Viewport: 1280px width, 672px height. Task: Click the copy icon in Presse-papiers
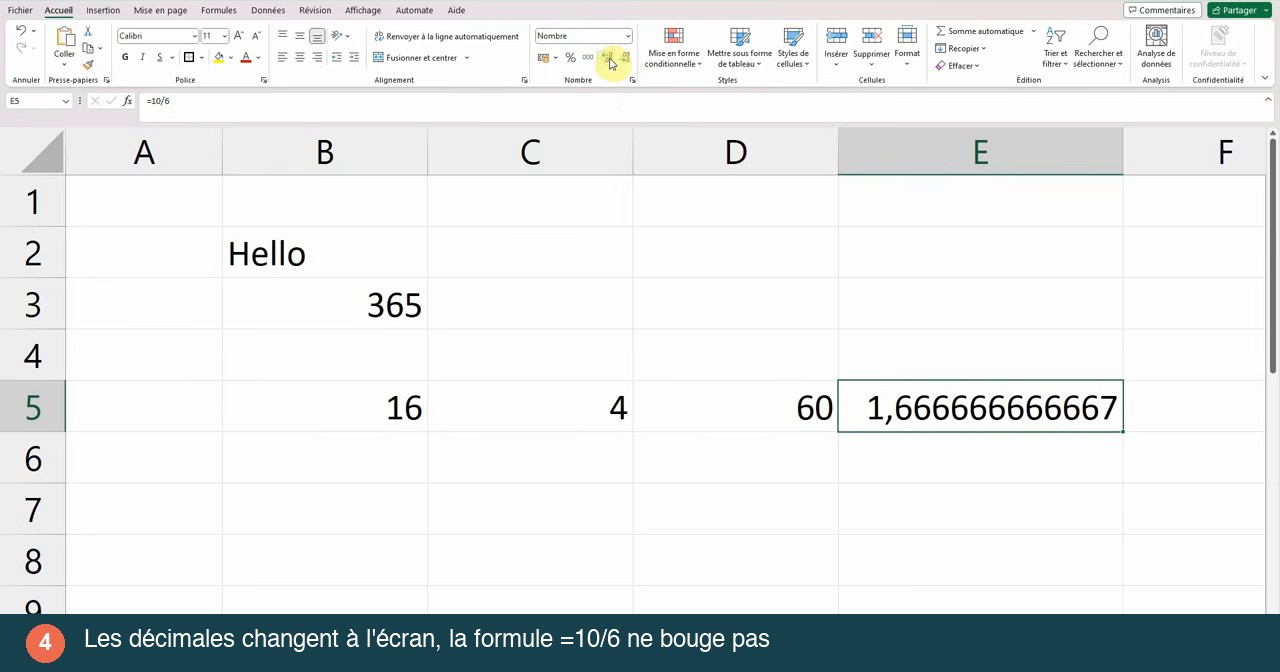click(88, 48)
